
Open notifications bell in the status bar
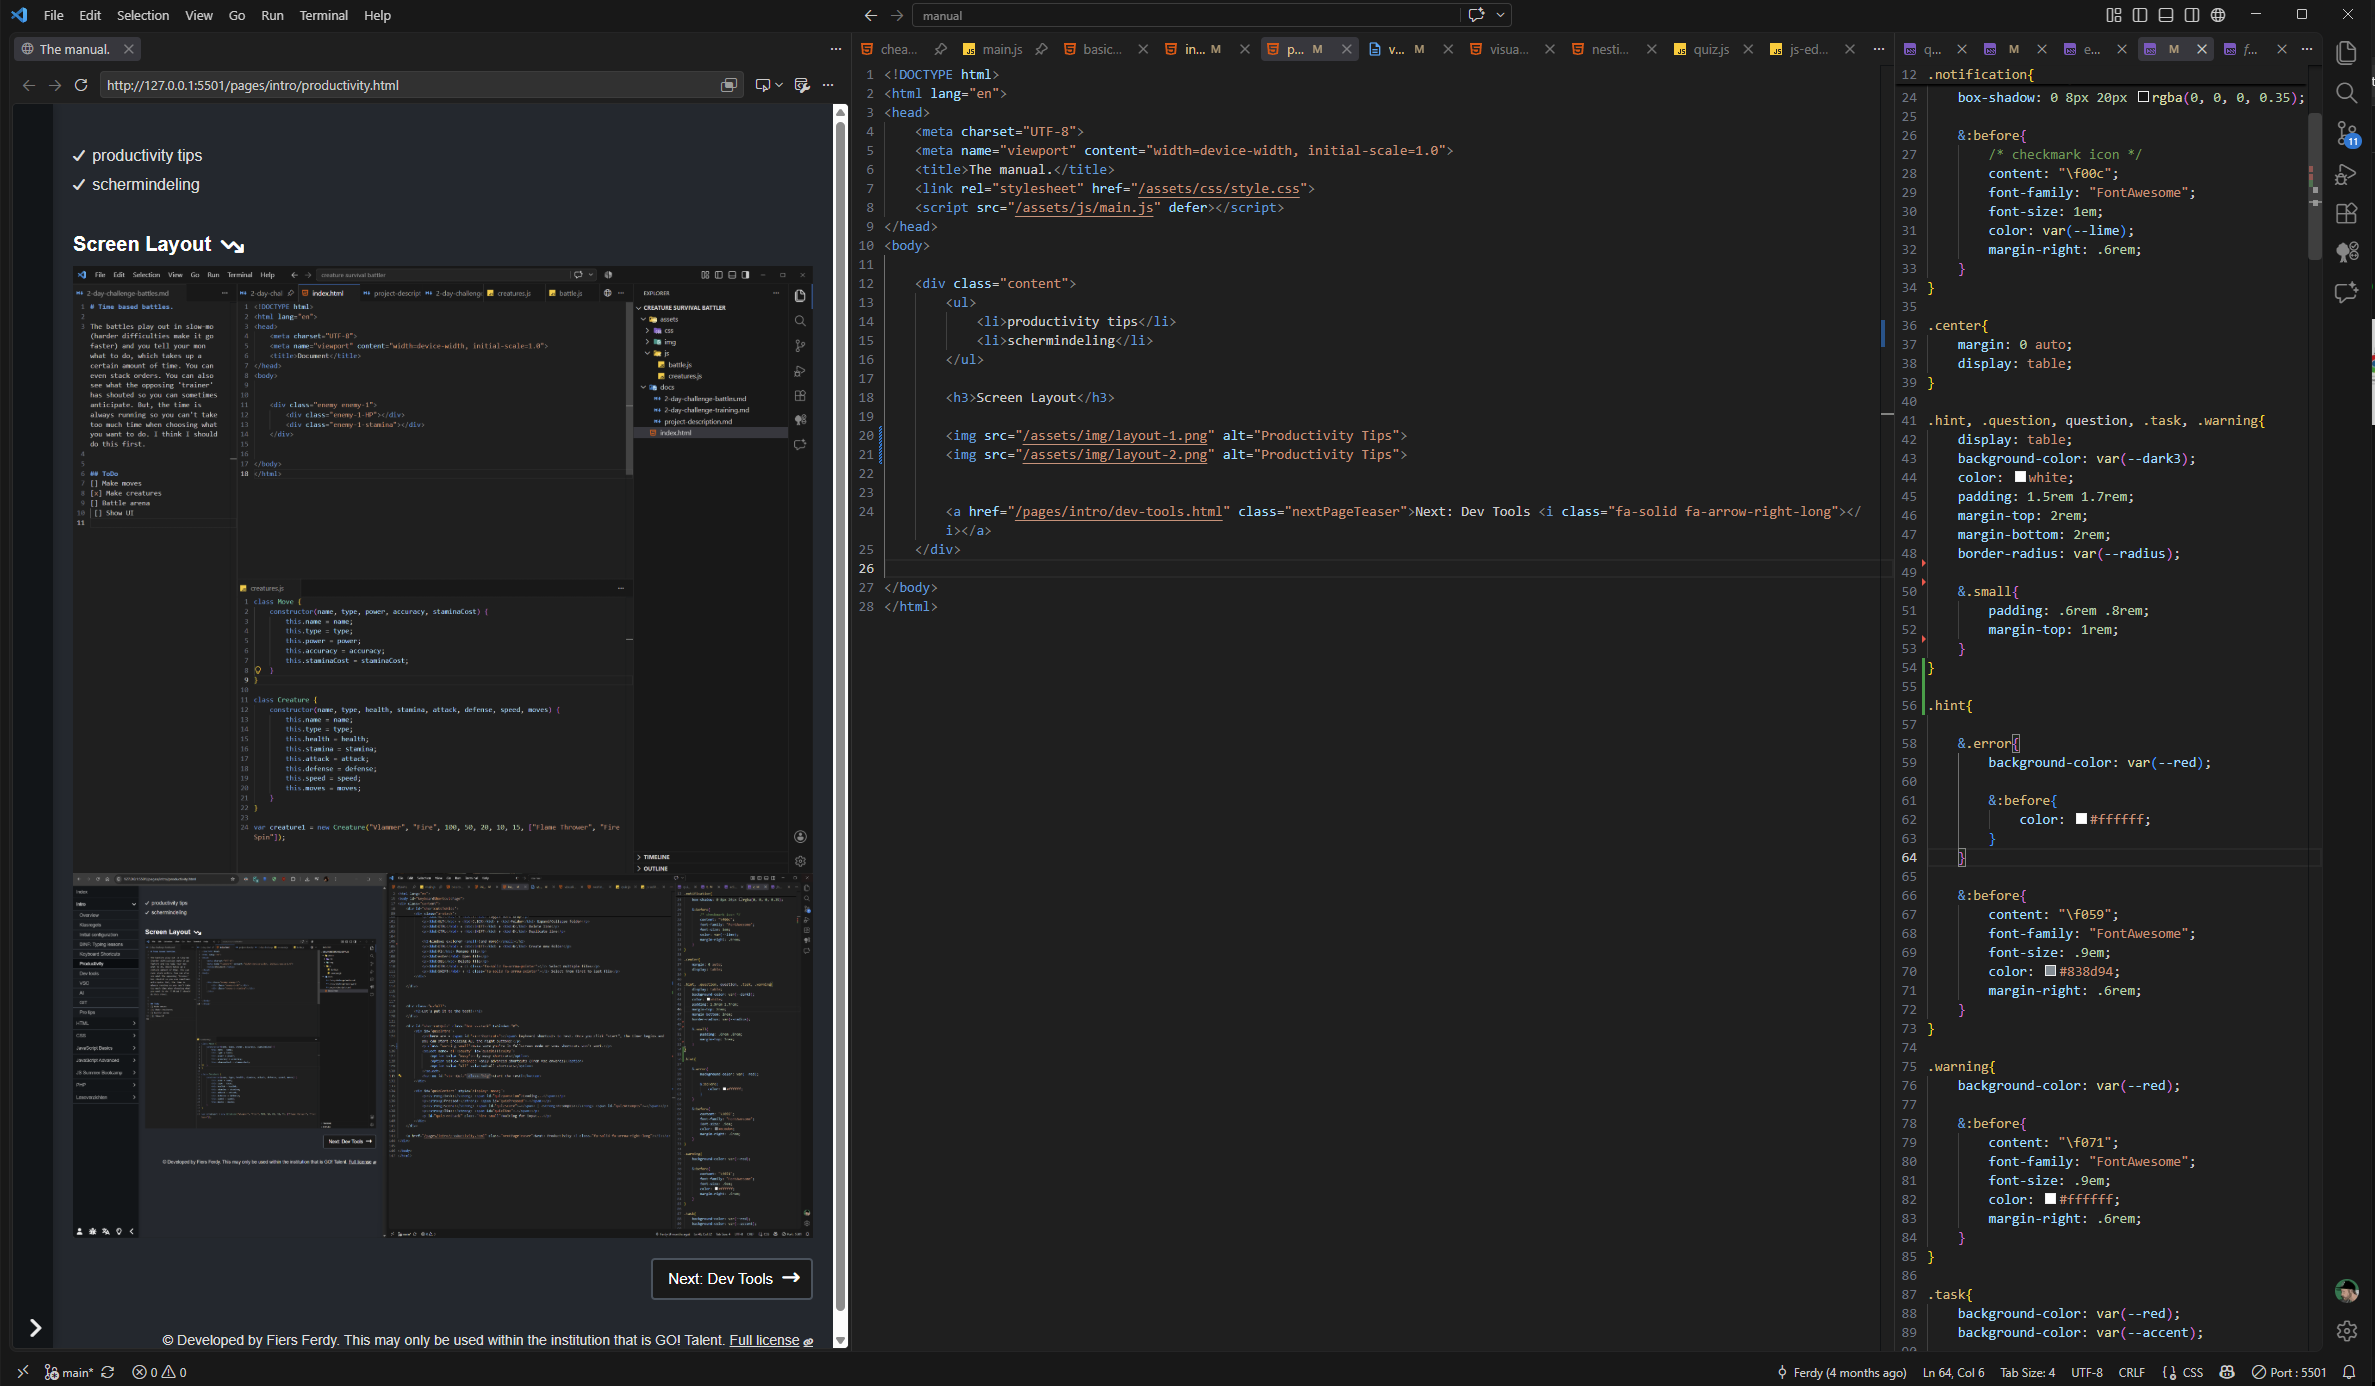pos(2349,1372)
